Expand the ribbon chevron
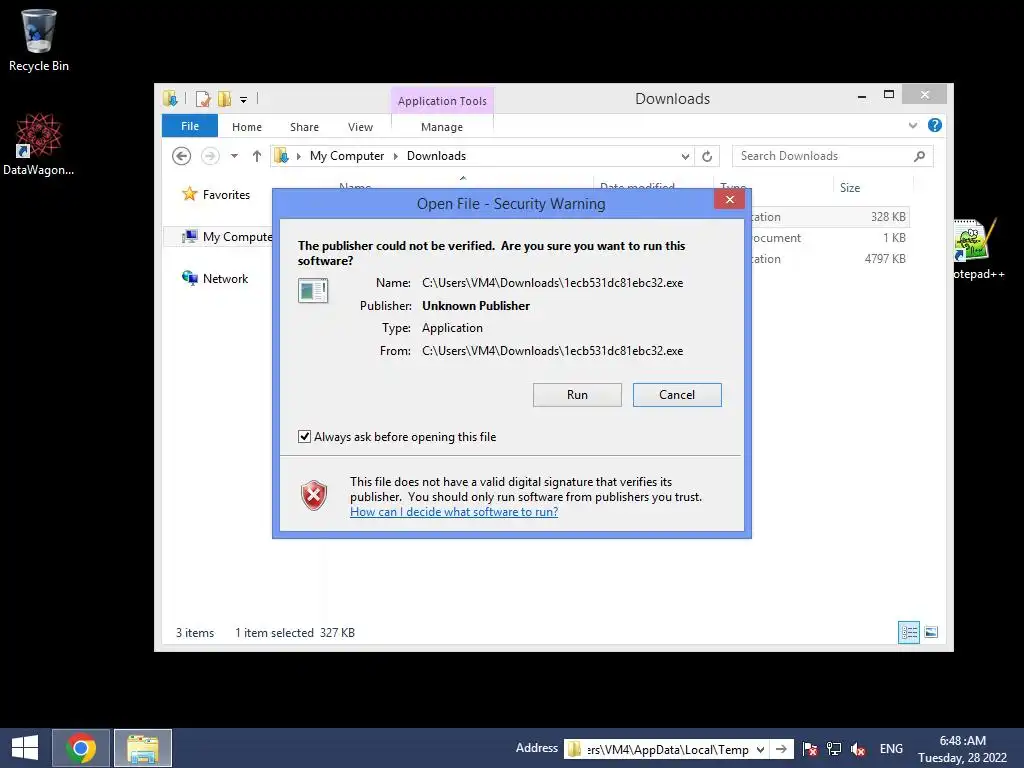Viewport: 1024px width, 768px height. click(x=913, y=125)
